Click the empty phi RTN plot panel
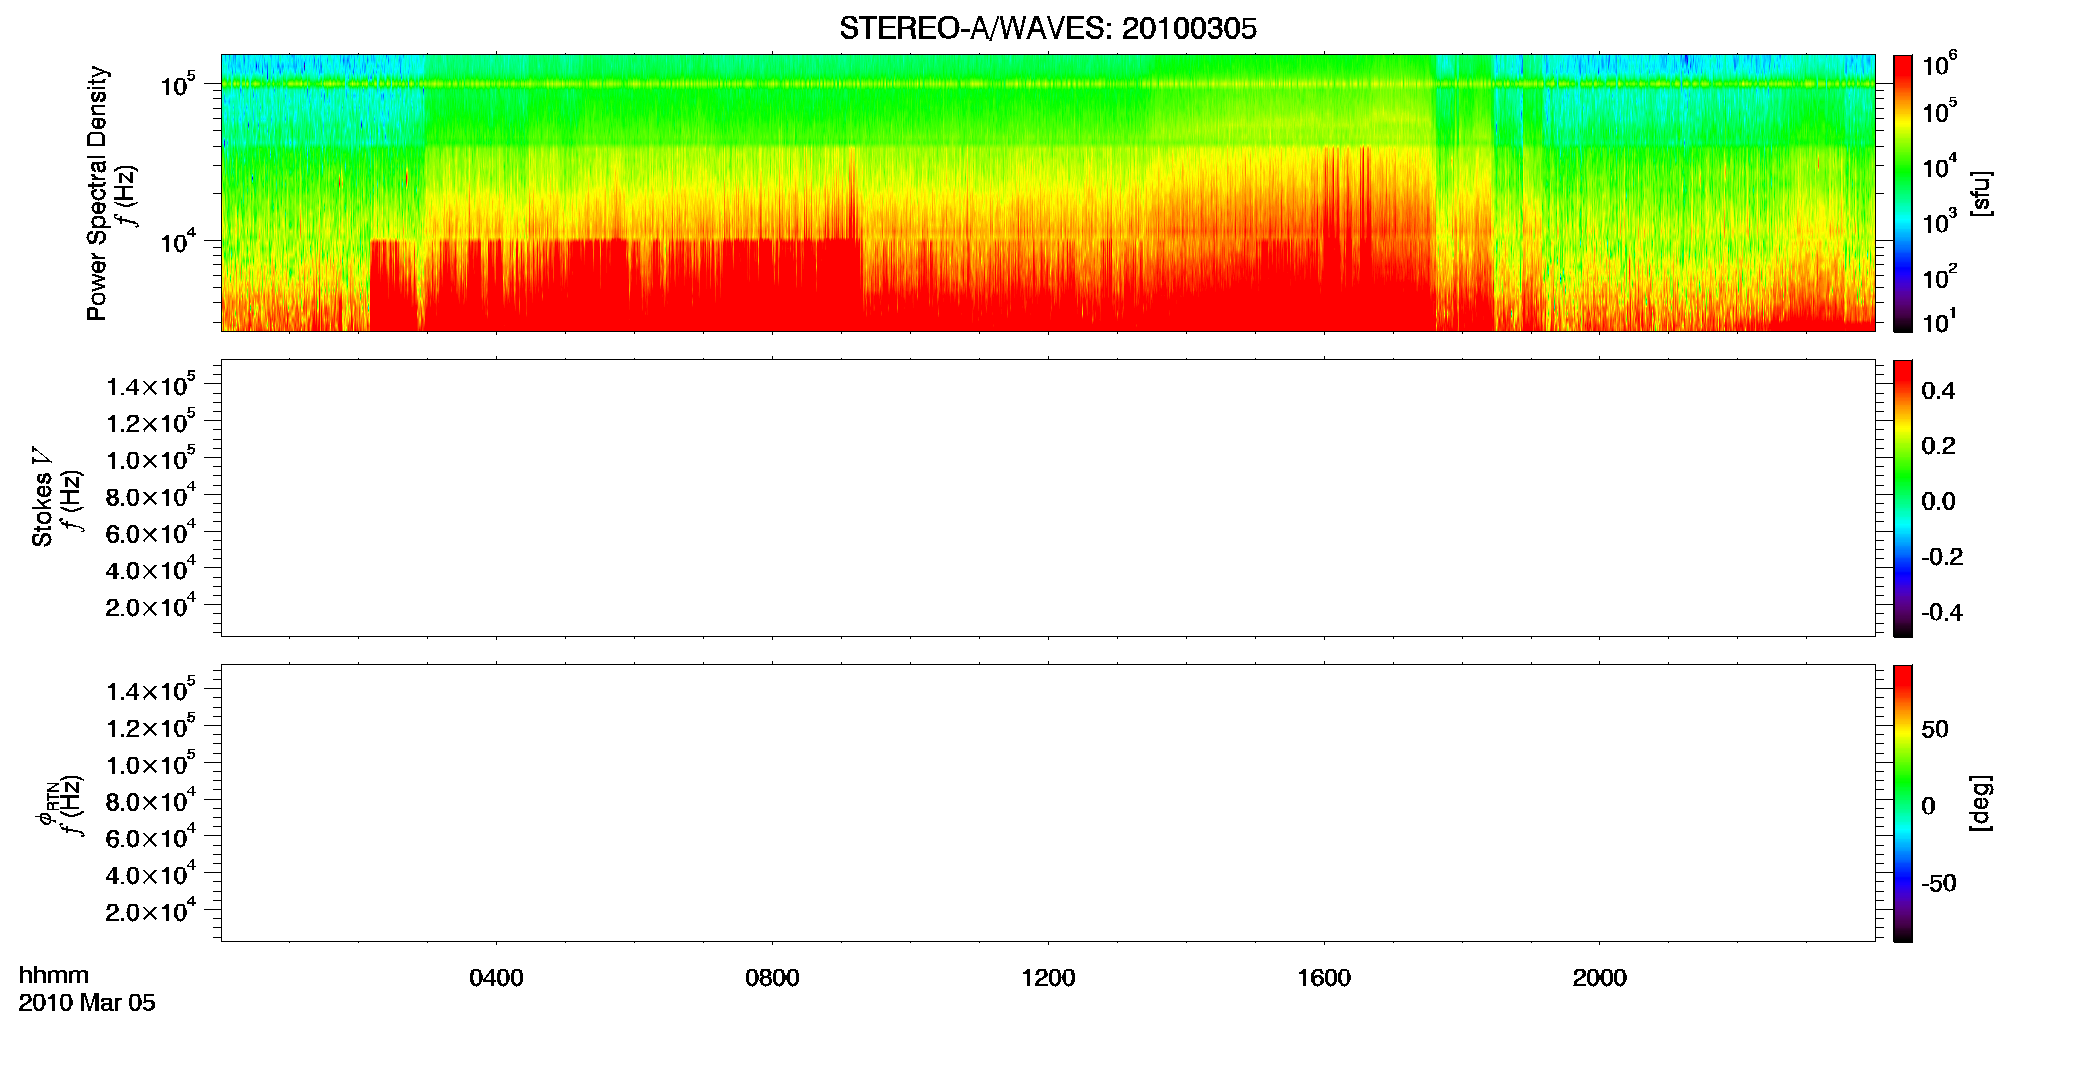The width and height of the screenshot is (2096, 1080). coord(1048,803)
